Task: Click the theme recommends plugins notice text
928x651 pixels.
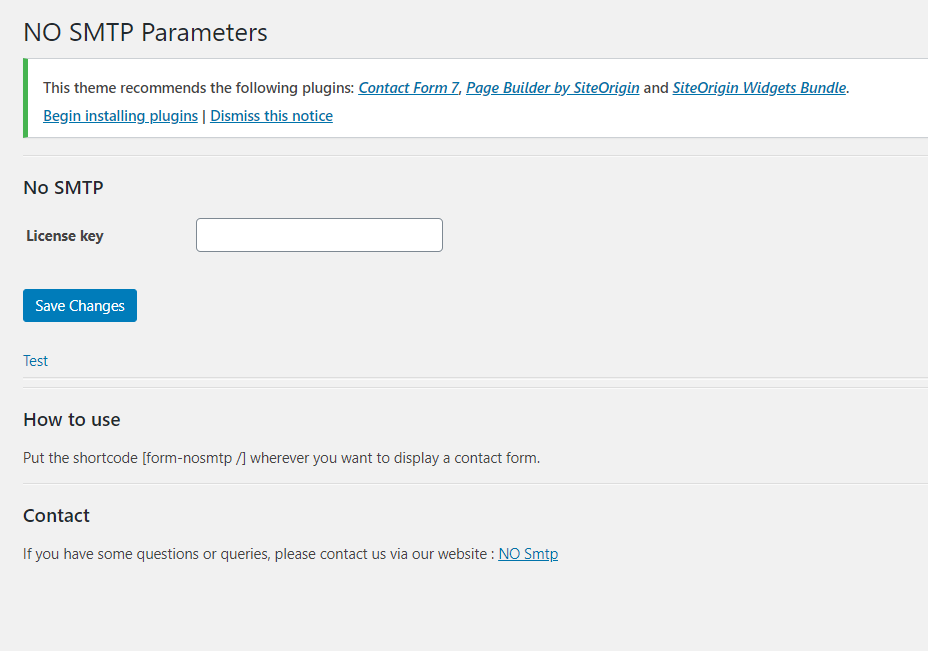Action: point(200,88)
